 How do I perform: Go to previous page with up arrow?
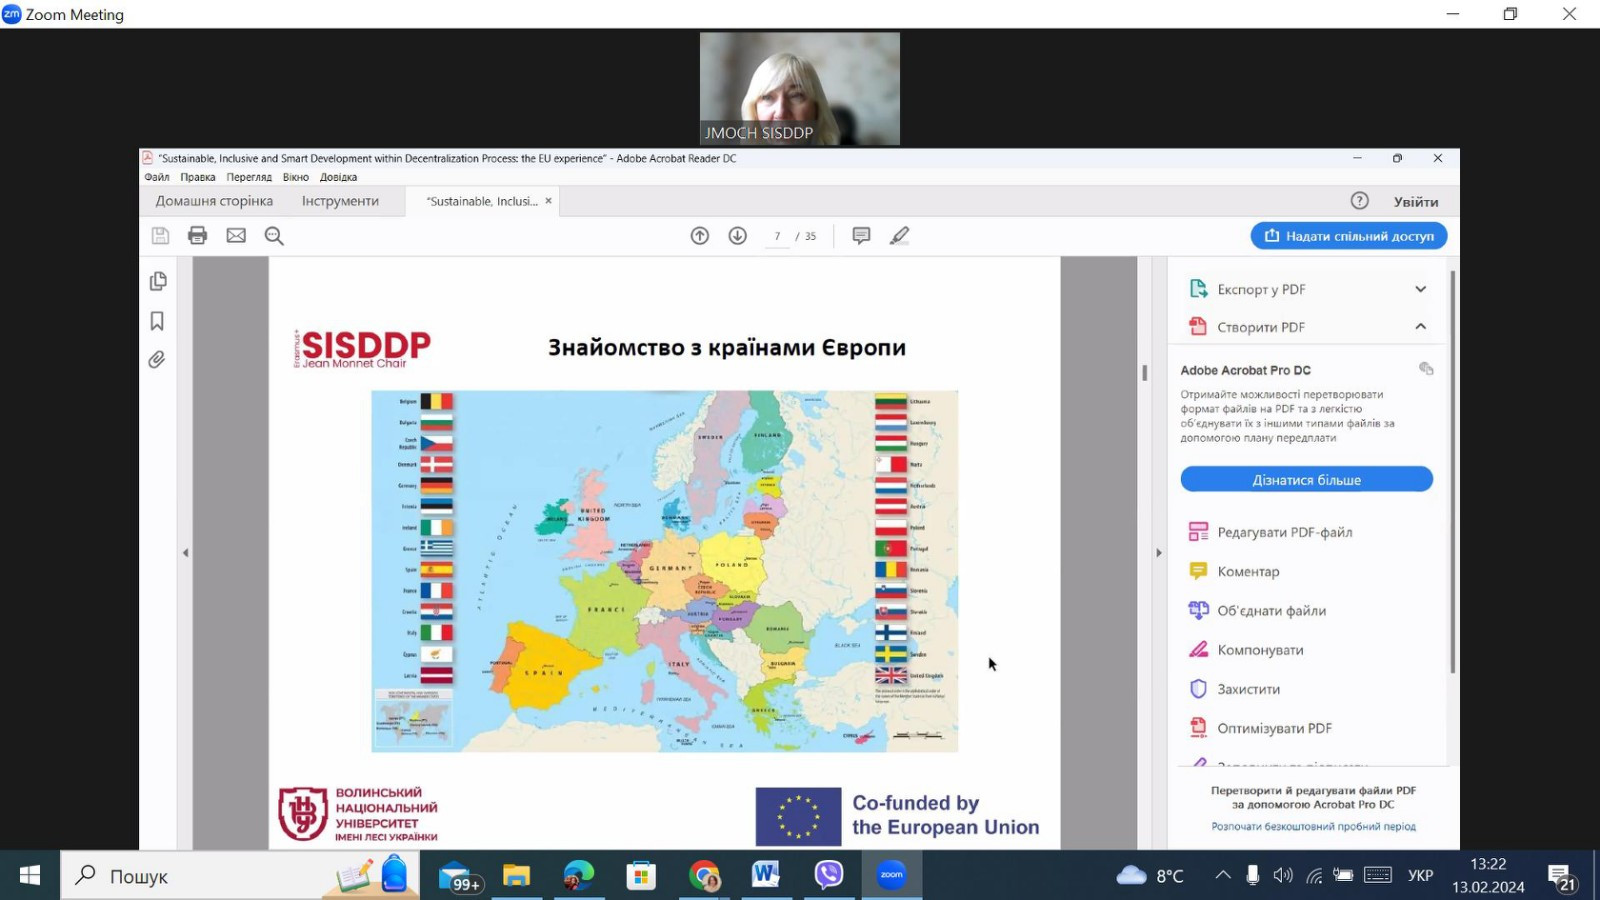[700, 236]
